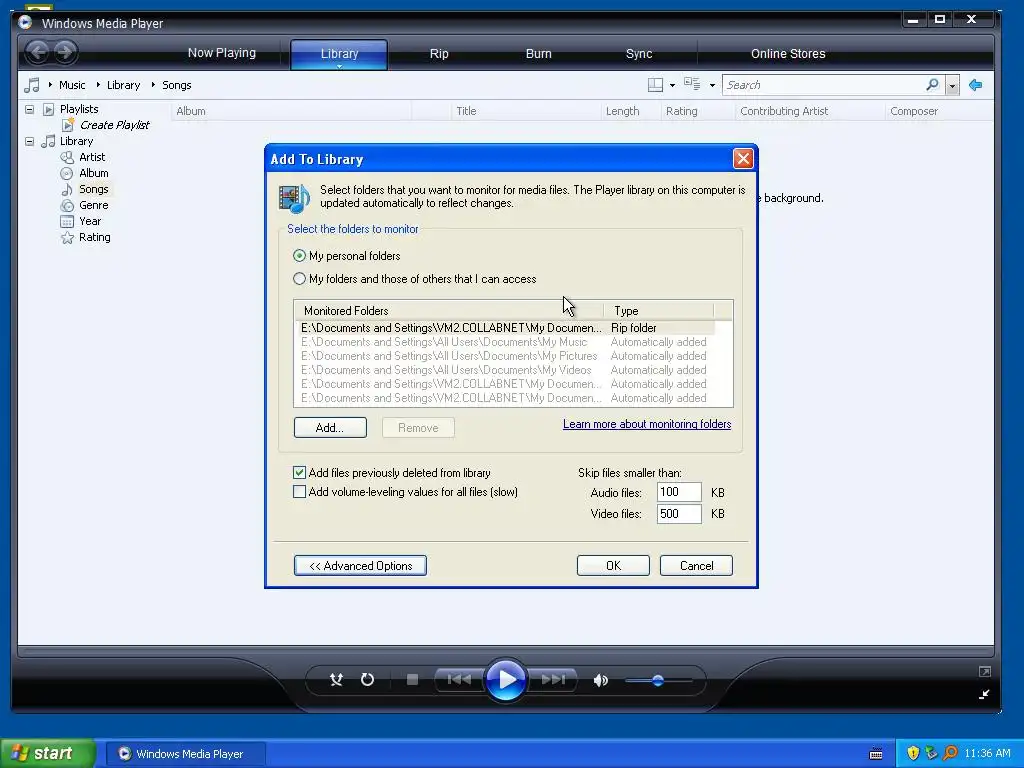Click OK in Add To Library dialog
Image resolution: width=1024 pixels, height=768 pixels.
pos(613,566)
